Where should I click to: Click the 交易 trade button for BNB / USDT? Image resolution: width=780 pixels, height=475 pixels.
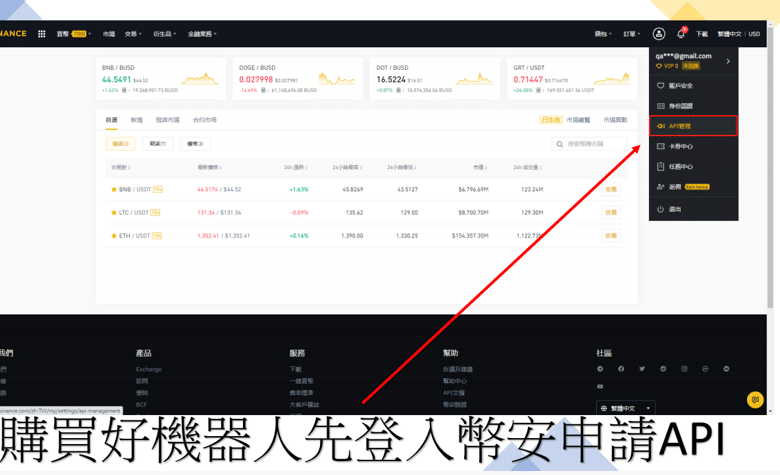[x=611, y=190]
